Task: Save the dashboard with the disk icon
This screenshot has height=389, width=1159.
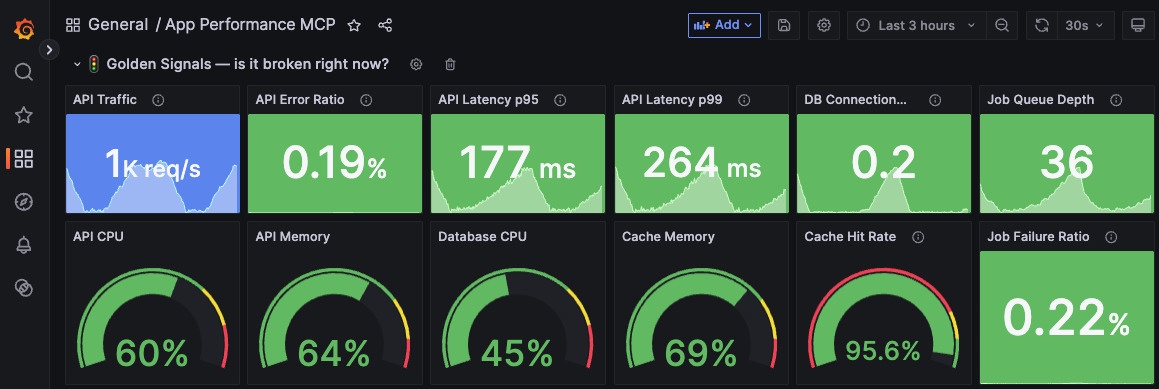Action: coord(784,25)
